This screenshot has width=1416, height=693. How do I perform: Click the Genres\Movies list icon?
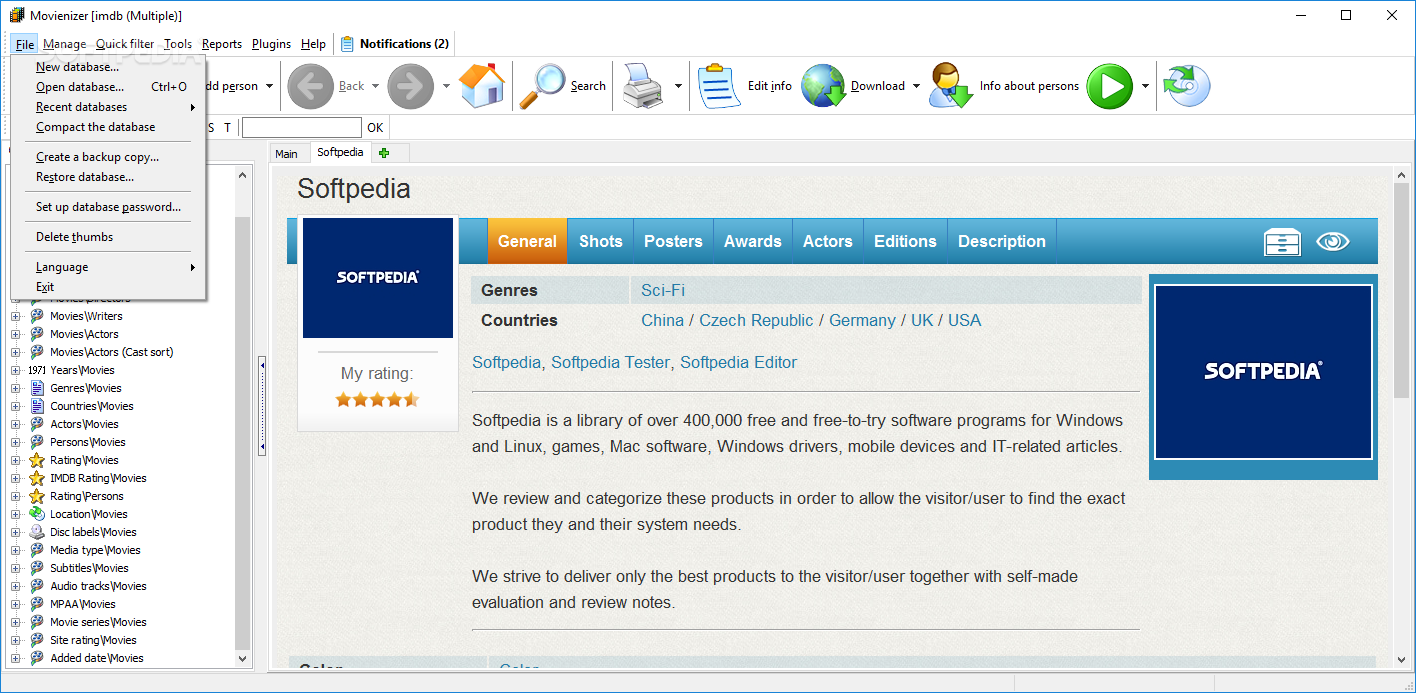click(x=37, y=388)
